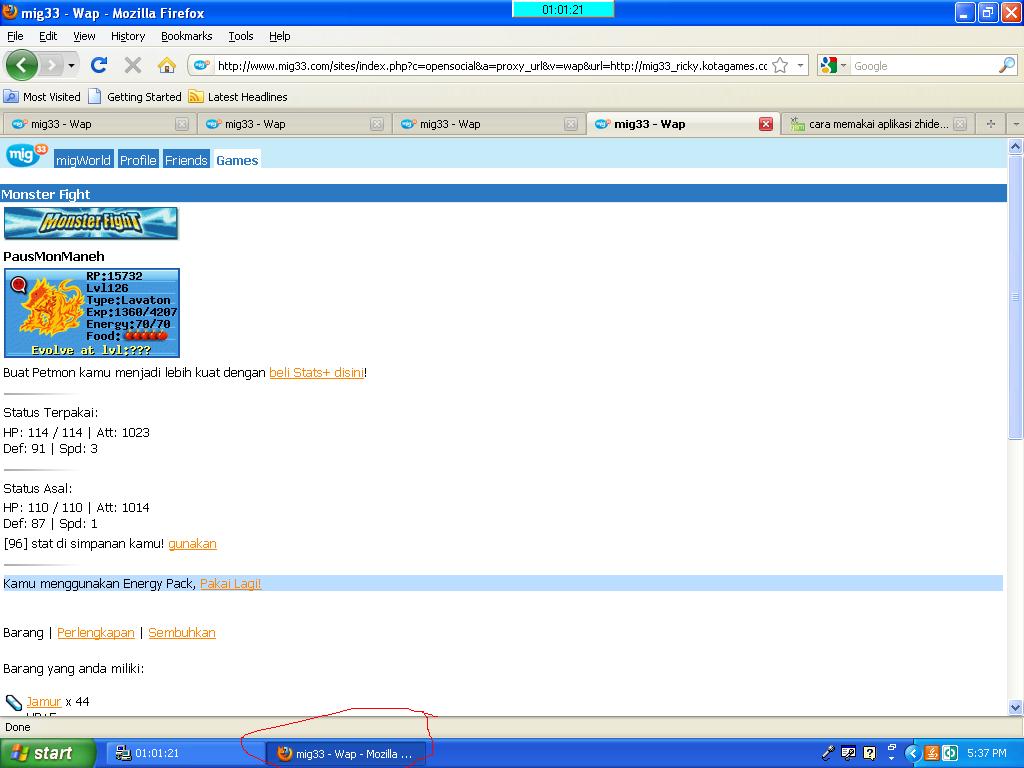Click the Forward navigation arrow

click(50, 65)
